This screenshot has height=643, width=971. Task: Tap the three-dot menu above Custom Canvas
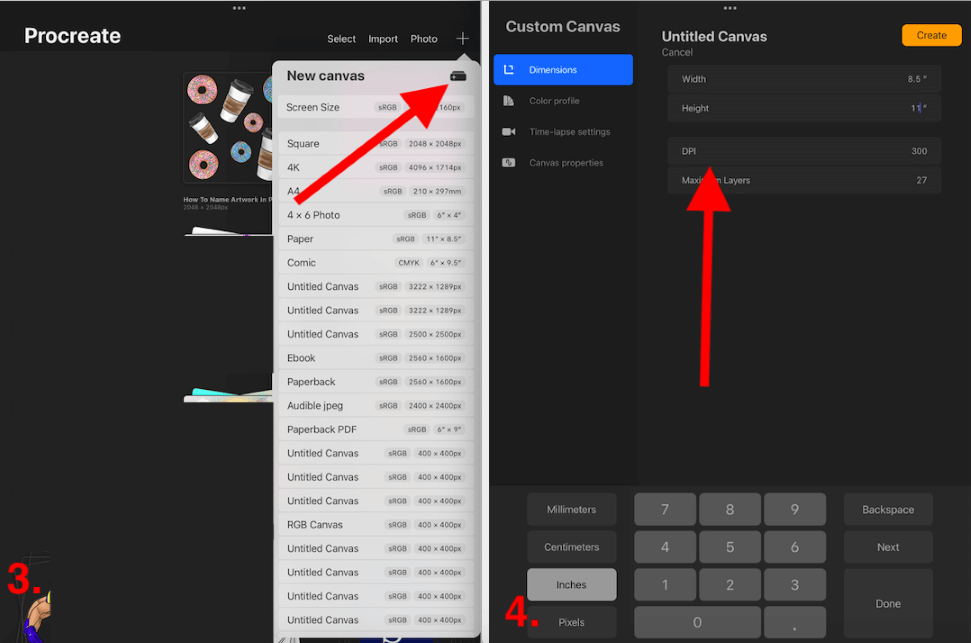click(x=730, y=8)
